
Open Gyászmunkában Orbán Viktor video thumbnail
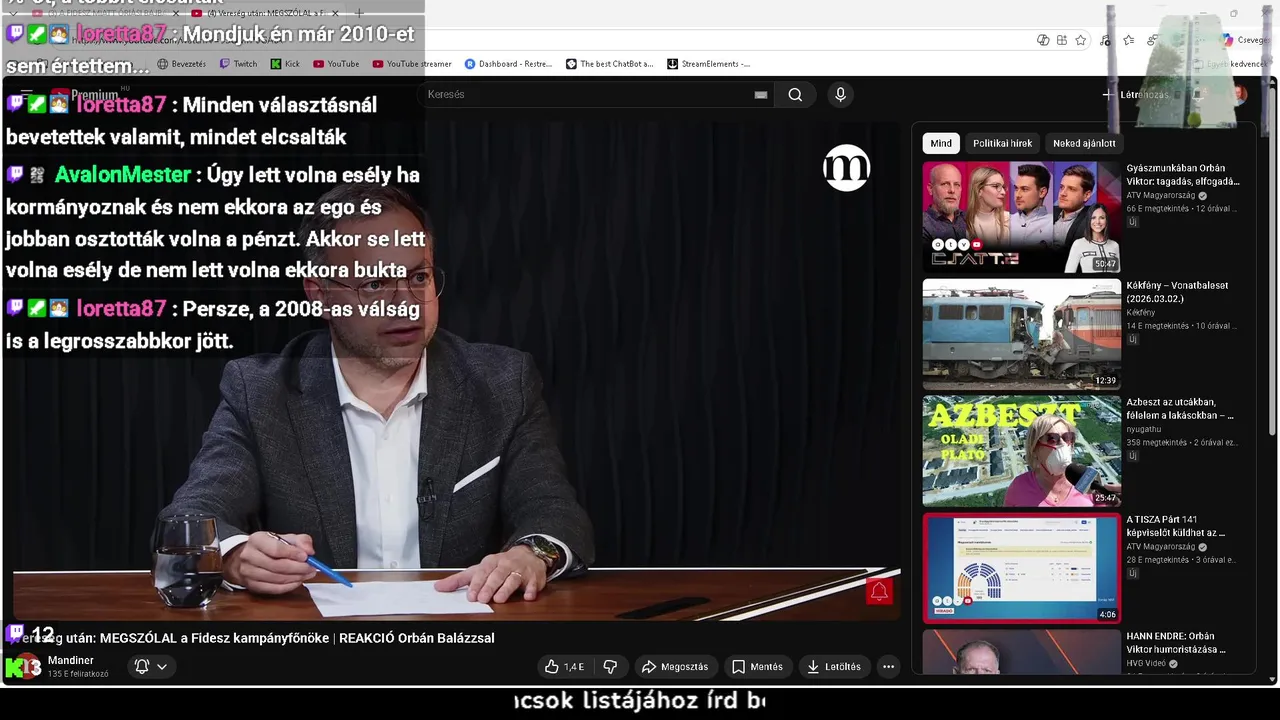tap(1021, 217)
